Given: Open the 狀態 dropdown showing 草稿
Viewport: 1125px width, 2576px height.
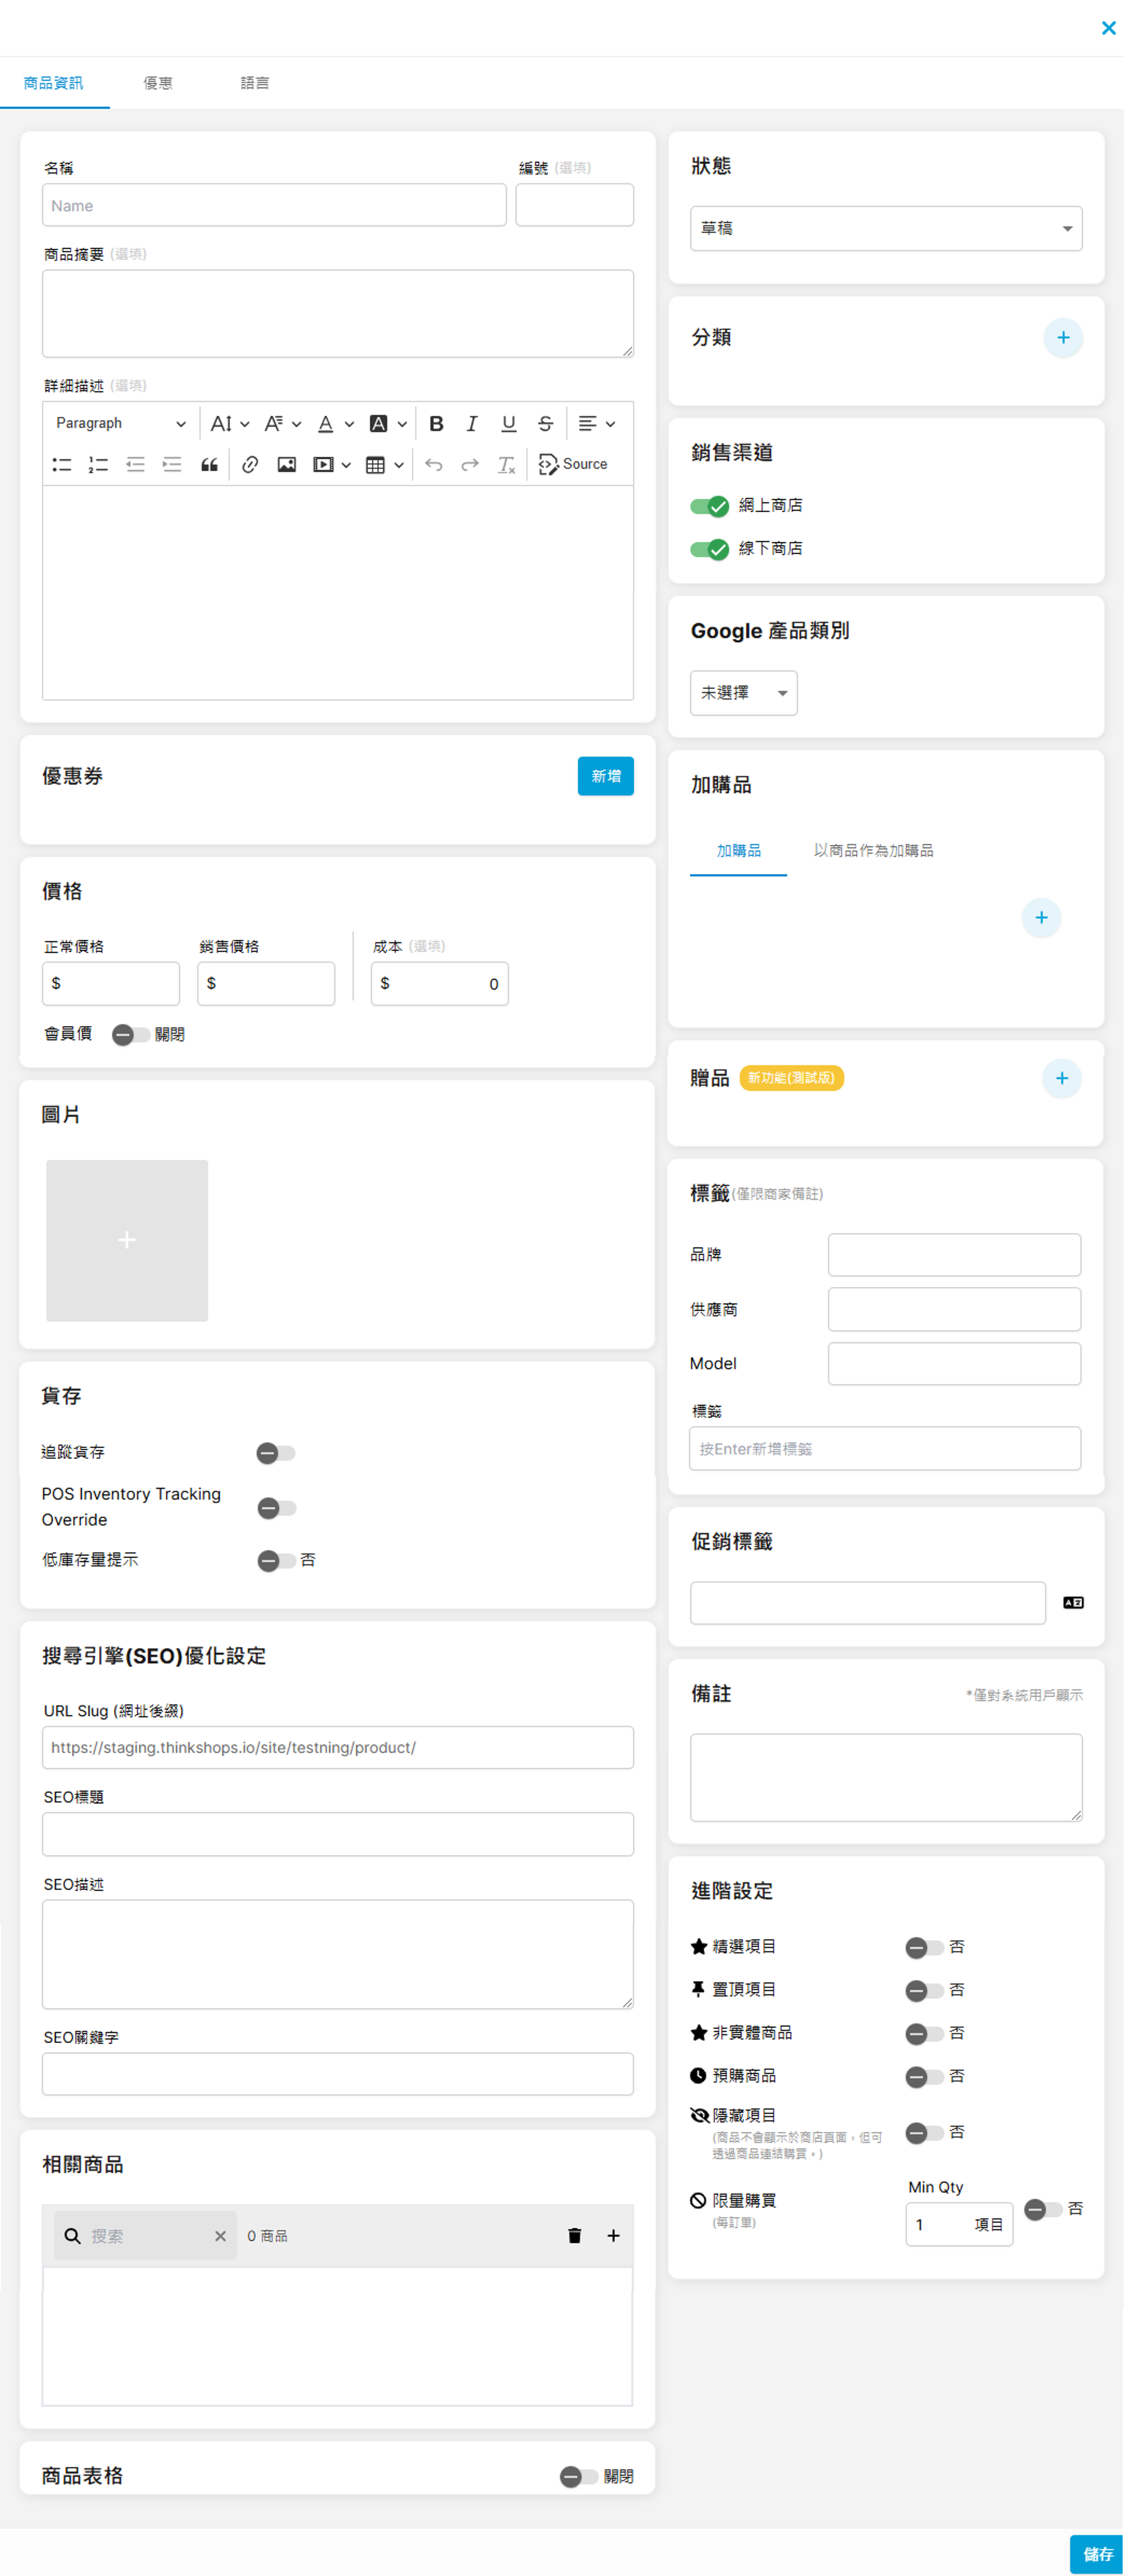Looking at the screenshot, I should tap(885, 229).
